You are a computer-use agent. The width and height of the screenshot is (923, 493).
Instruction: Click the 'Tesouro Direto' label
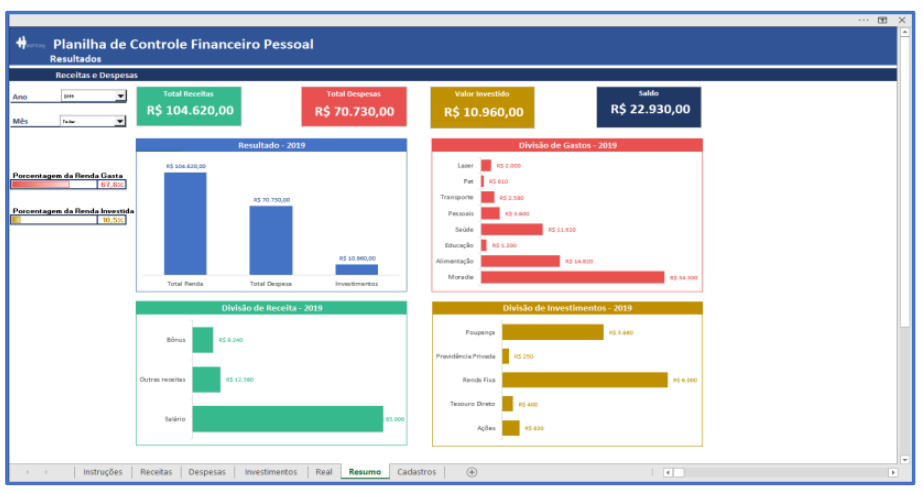click(x=472, y=404)
